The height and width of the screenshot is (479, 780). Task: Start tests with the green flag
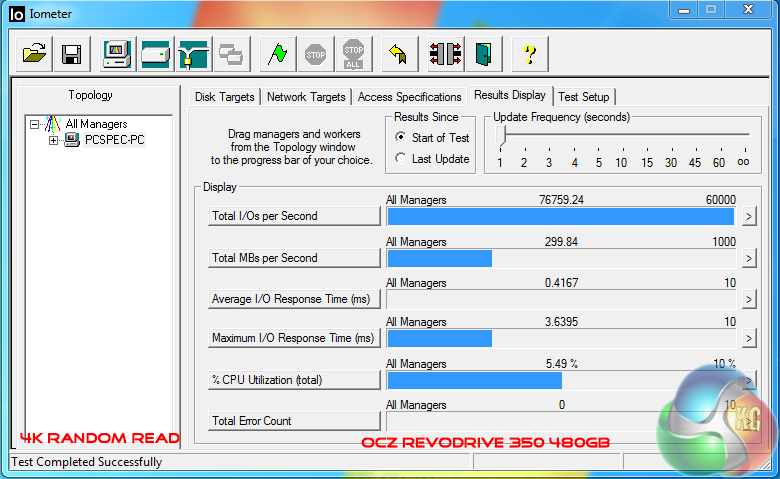tap(278, 53)
